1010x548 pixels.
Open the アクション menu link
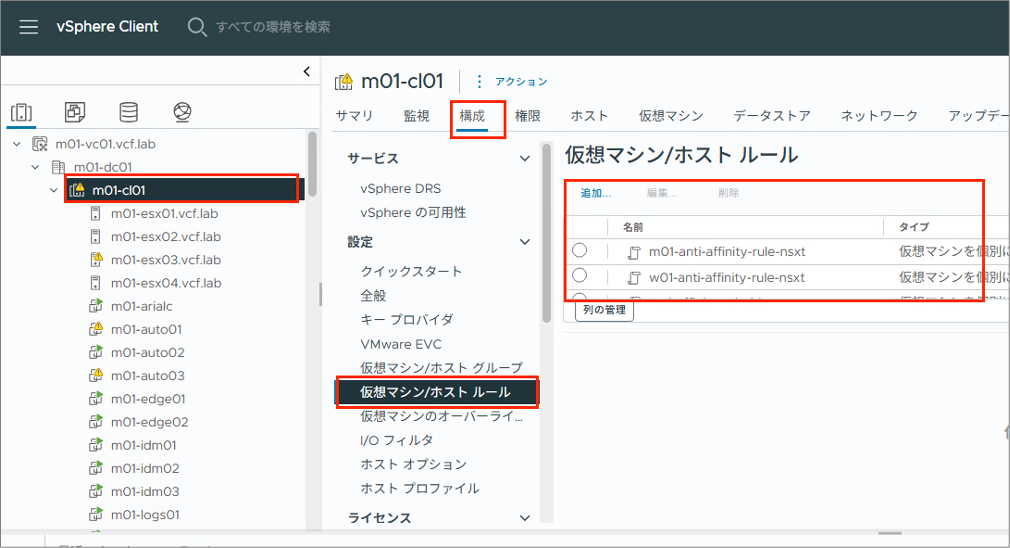click(521, 82)
